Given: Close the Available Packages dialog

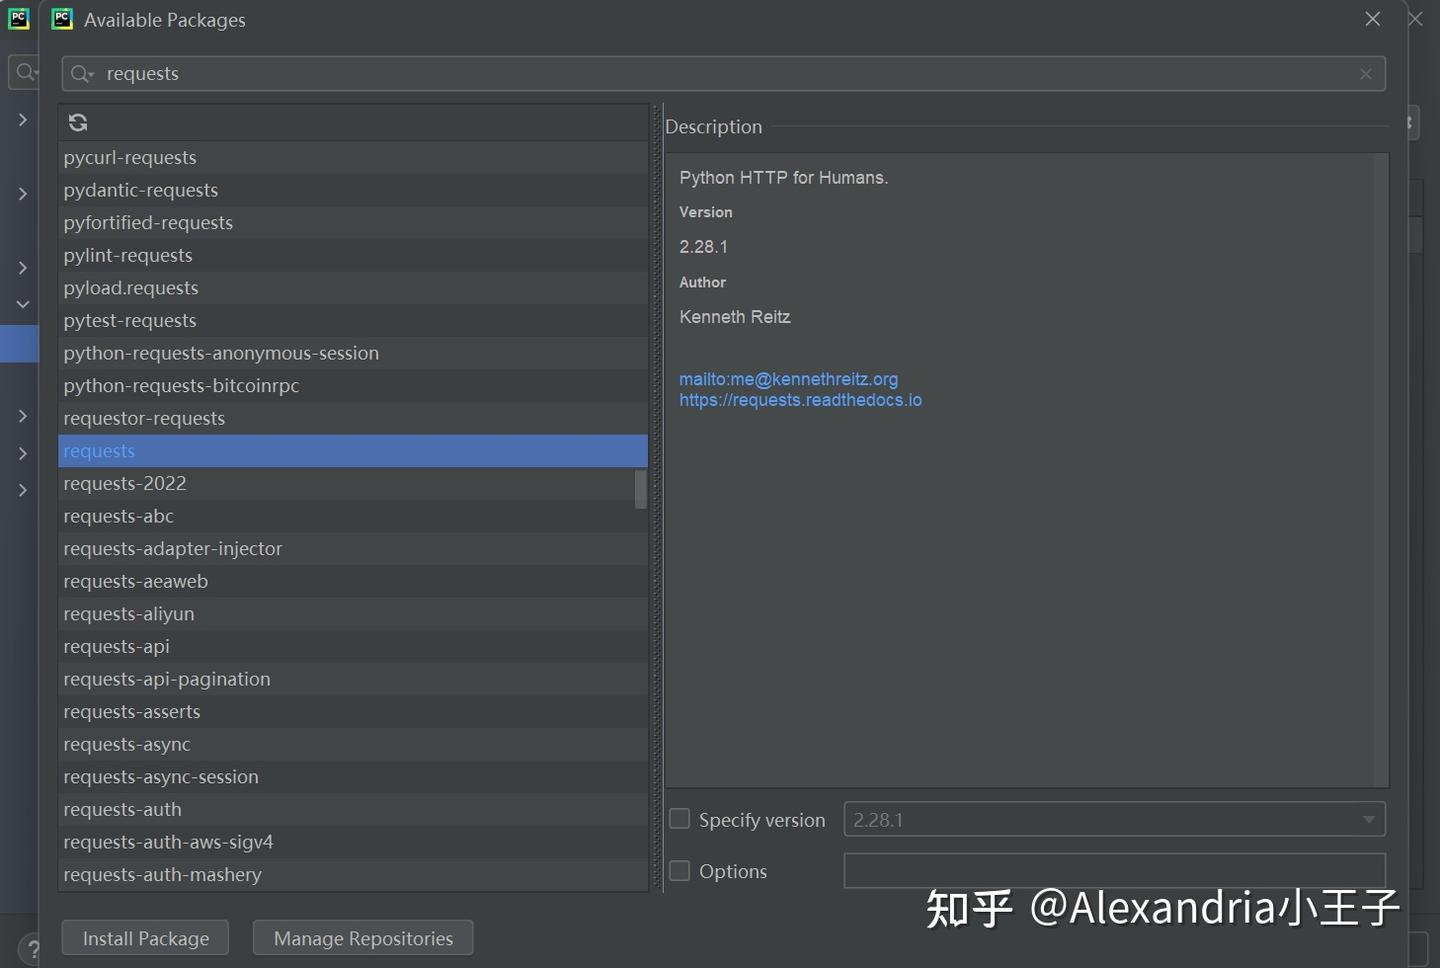Looking at the screenshot, I should click(1373, 19).
